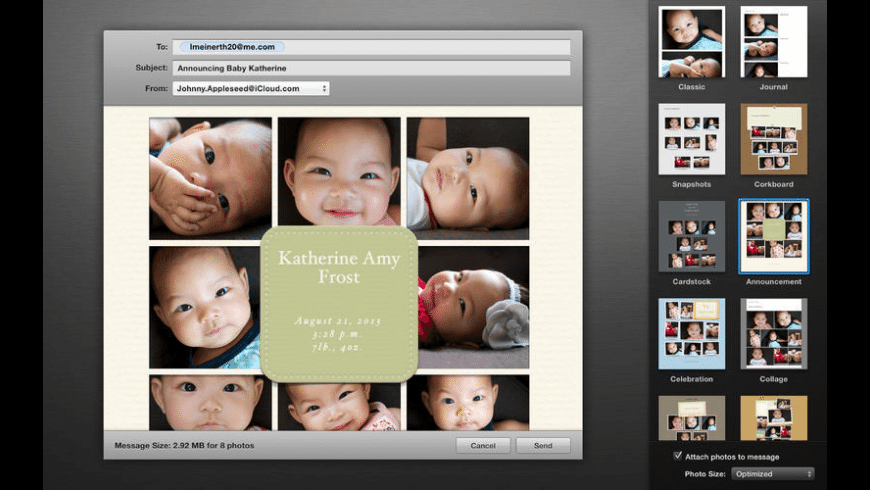Edit the 7lb., 4oz. weight text
Viewport: 870px width, 490px height.
337,347
